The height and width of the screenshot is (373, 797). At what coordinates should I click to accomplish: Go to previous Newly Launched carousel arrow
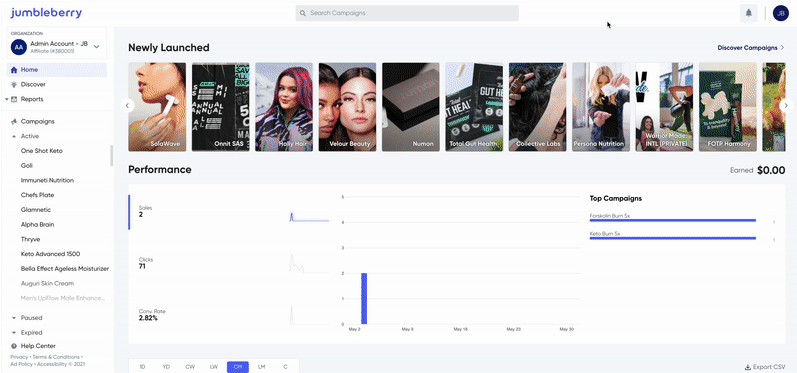[127, 106]
